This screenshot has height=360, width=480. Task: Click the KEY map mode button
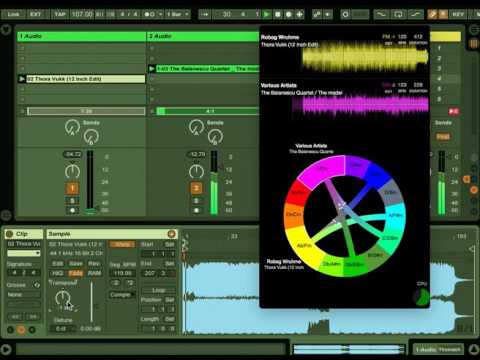(x=458, y=14)
